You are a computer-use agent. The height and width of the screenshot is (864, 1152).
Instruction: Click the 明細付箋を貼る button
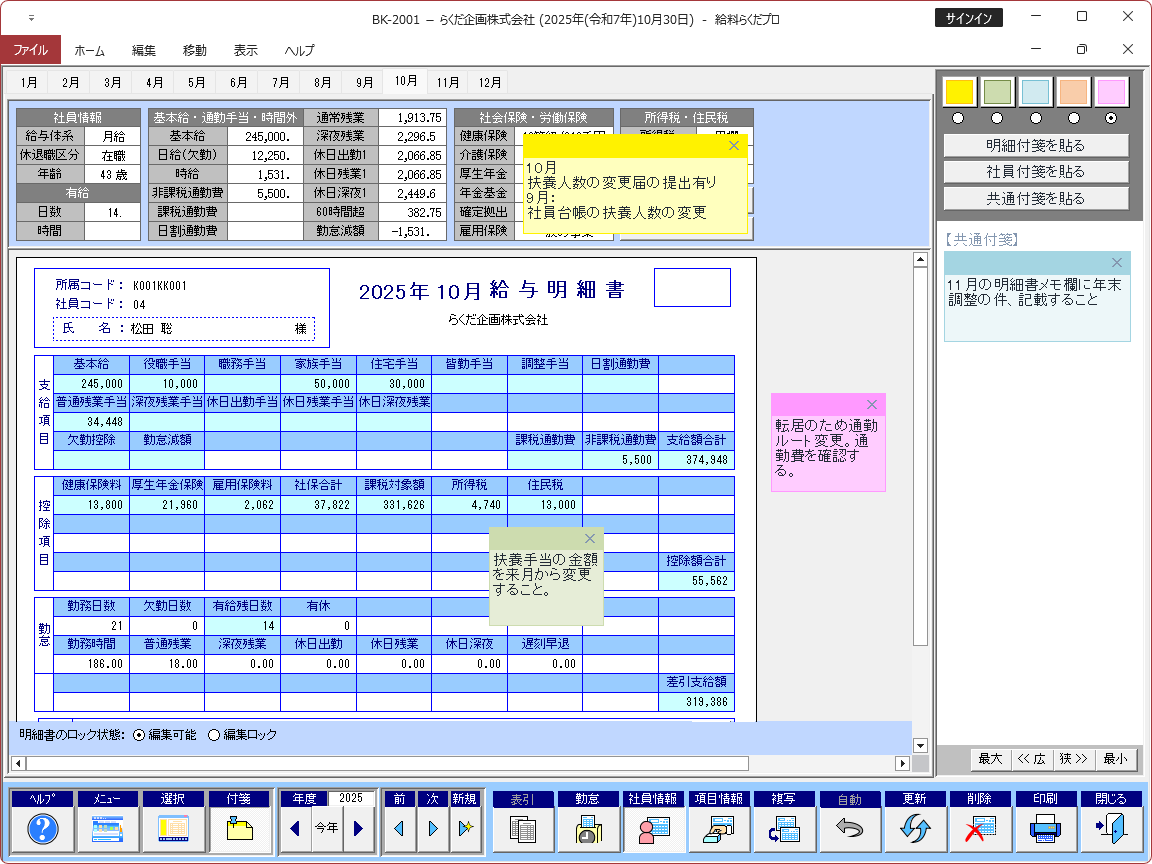1035,145
